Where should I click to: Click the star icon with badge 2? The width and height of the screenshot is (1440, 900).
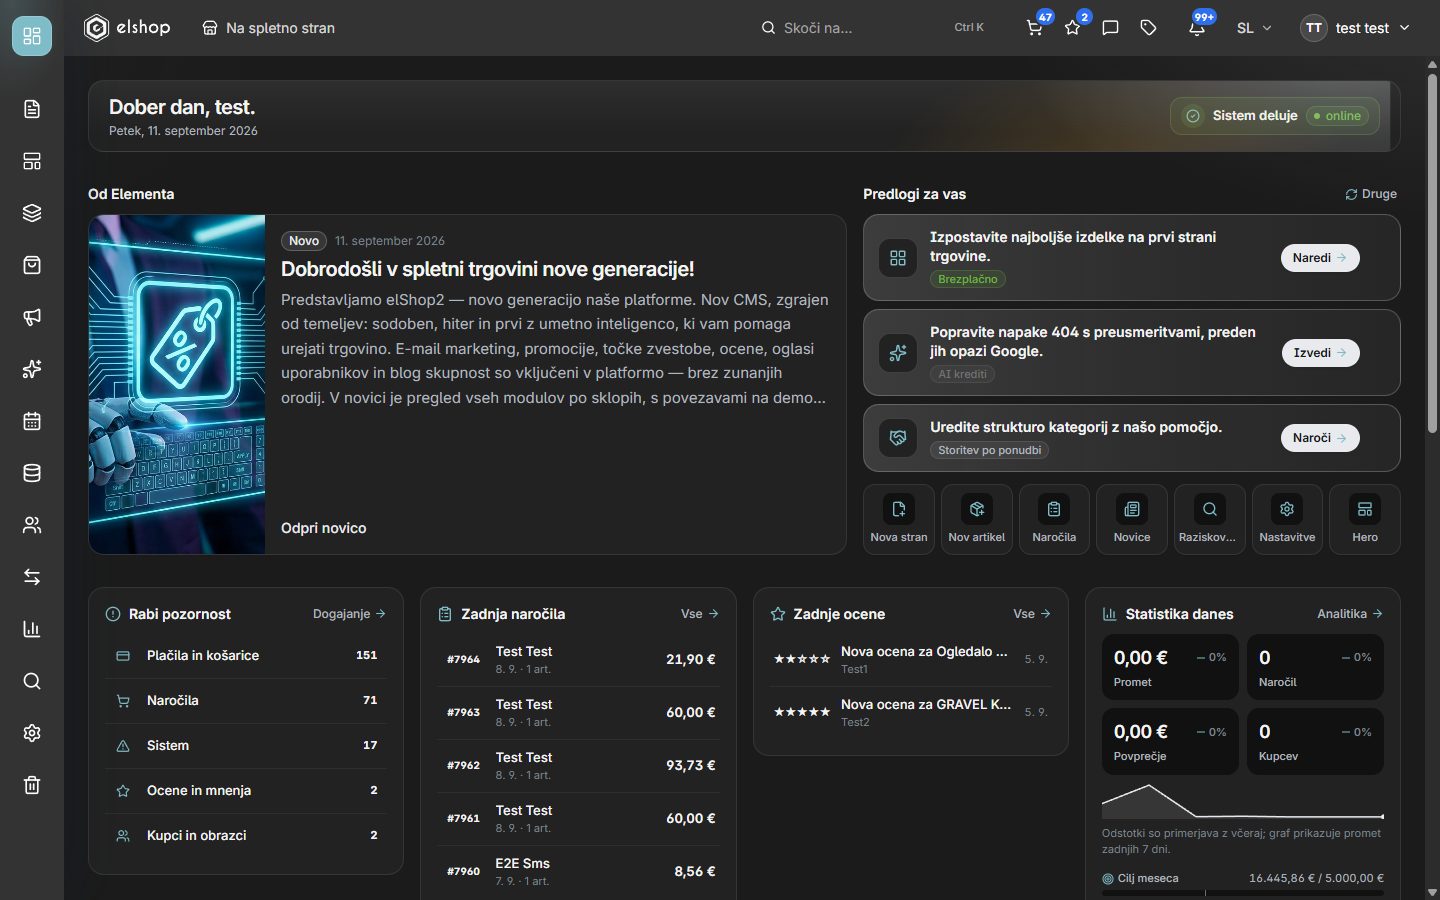pyautogui.click(x=1073, y=28)
